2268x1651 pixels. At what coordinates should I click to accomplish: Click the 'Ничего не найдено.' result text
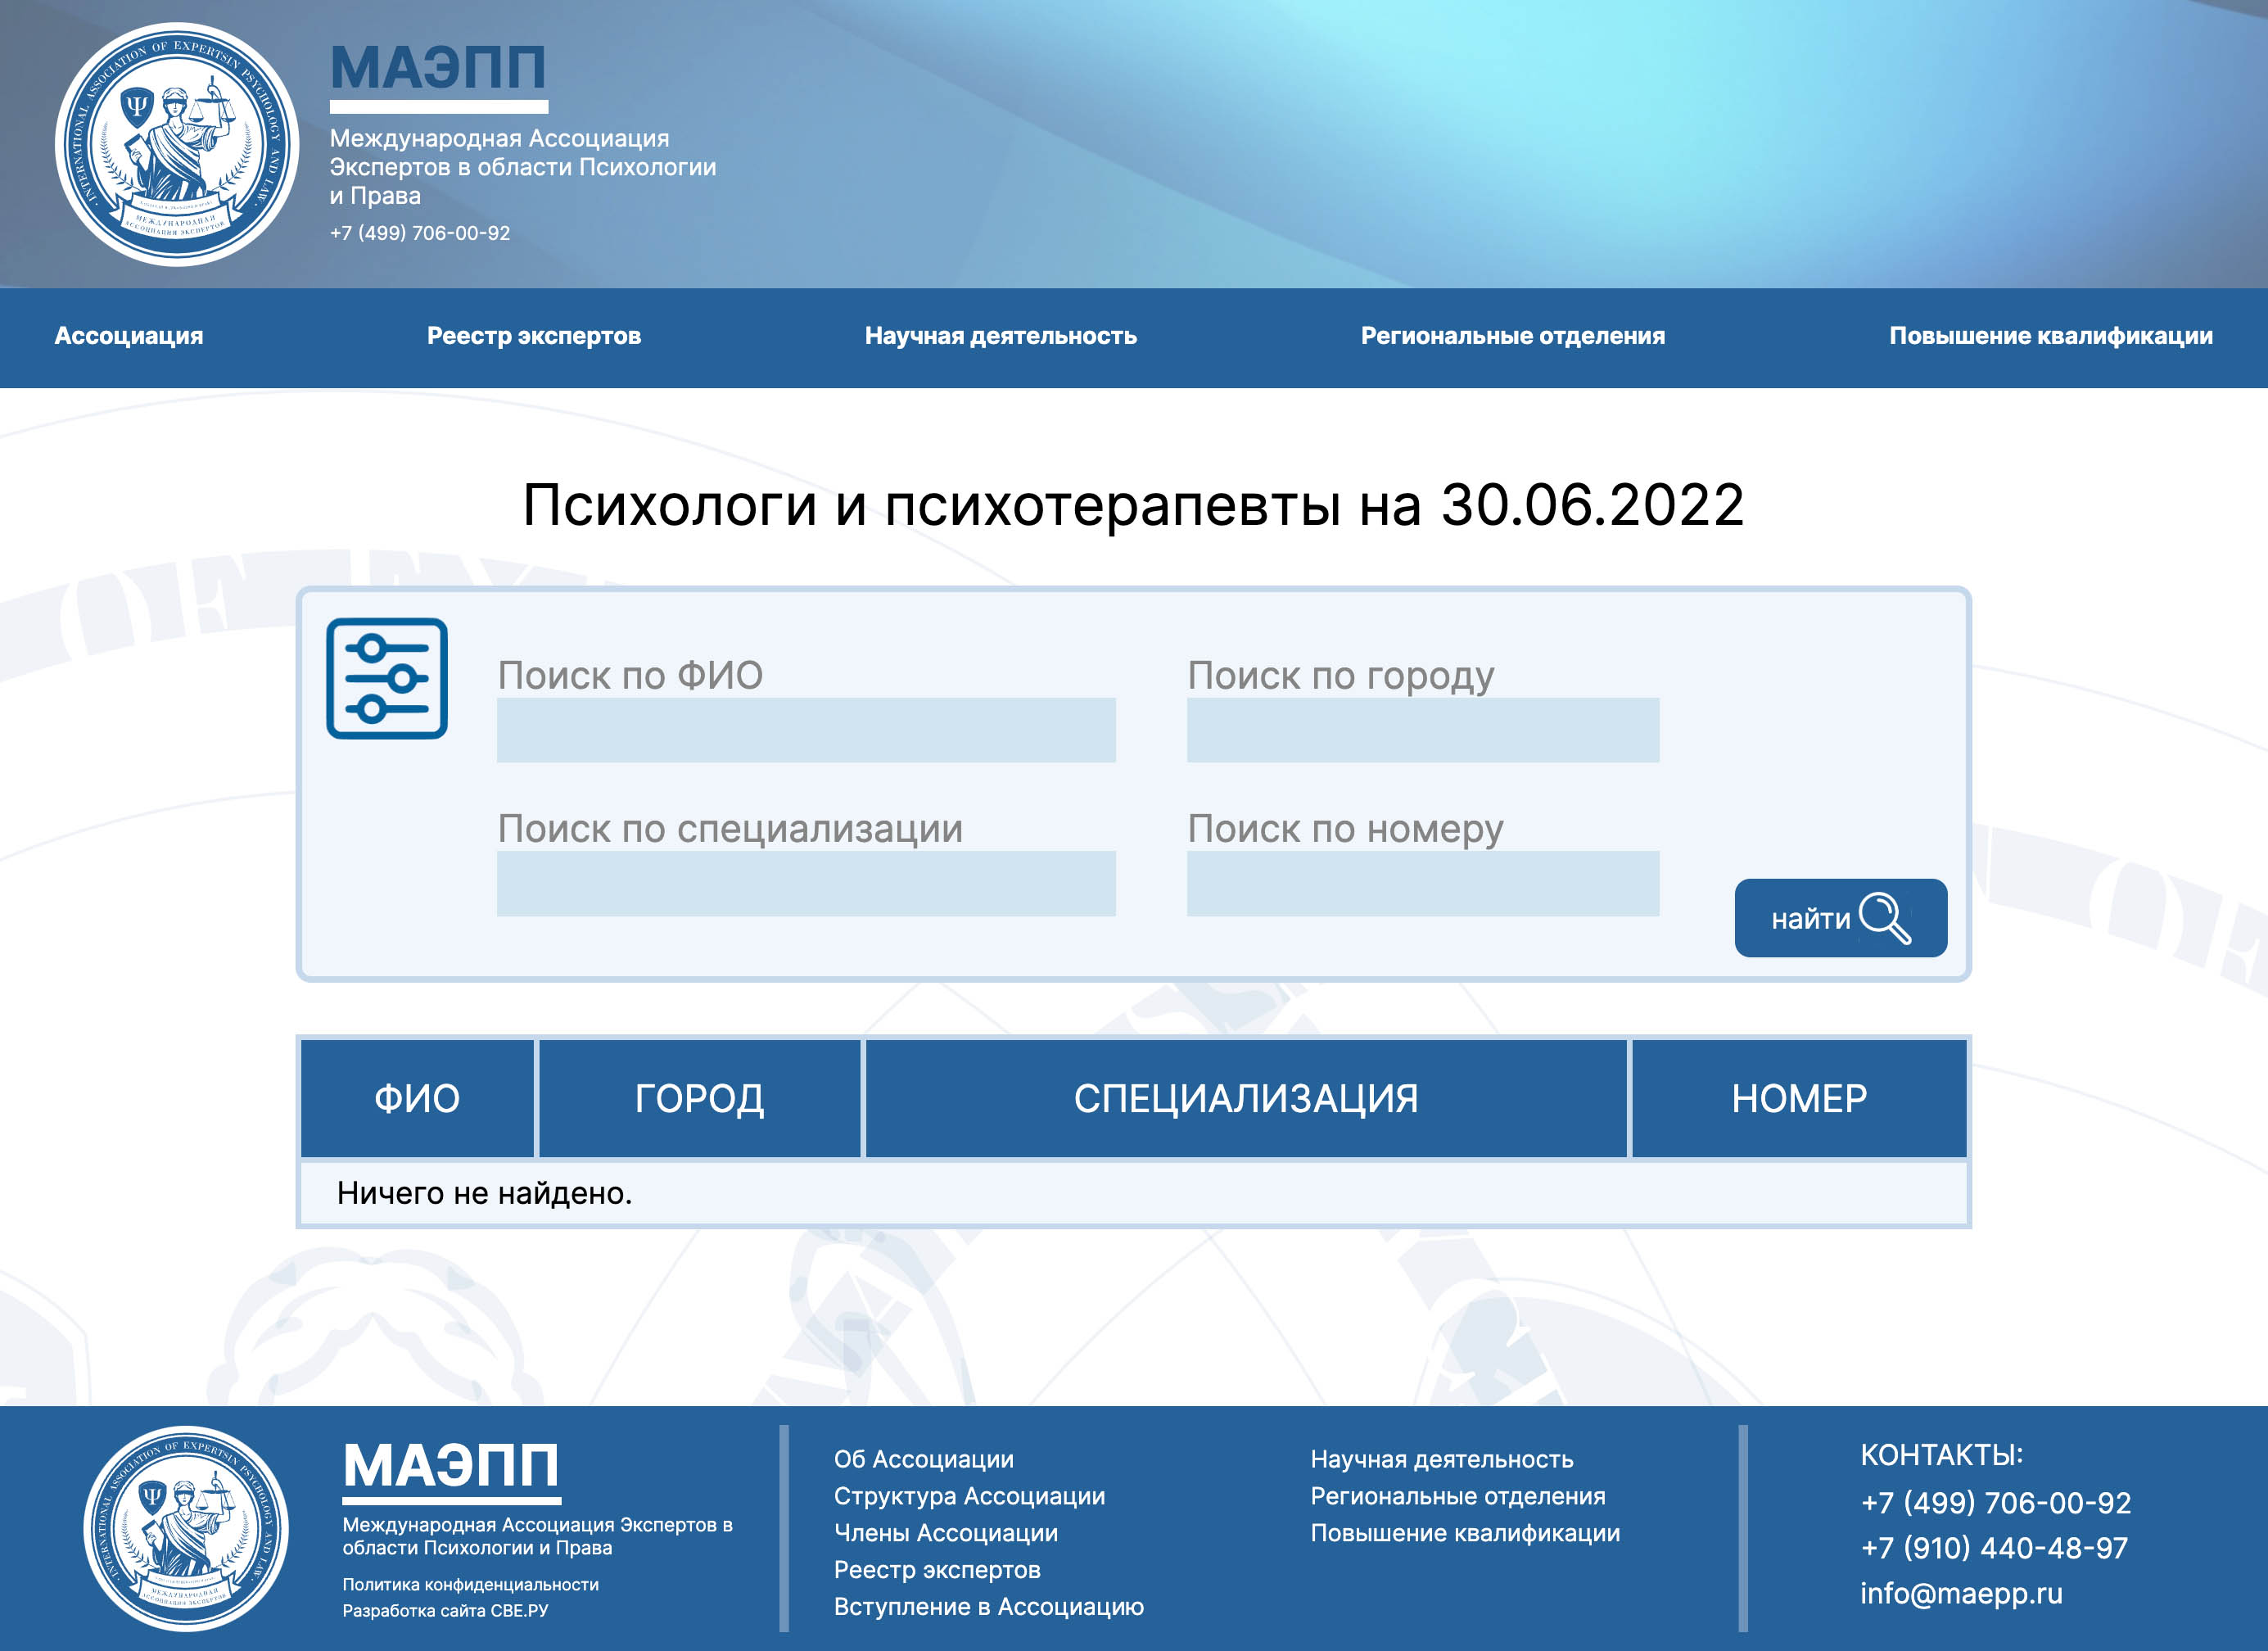click(x=484, y=1193)
